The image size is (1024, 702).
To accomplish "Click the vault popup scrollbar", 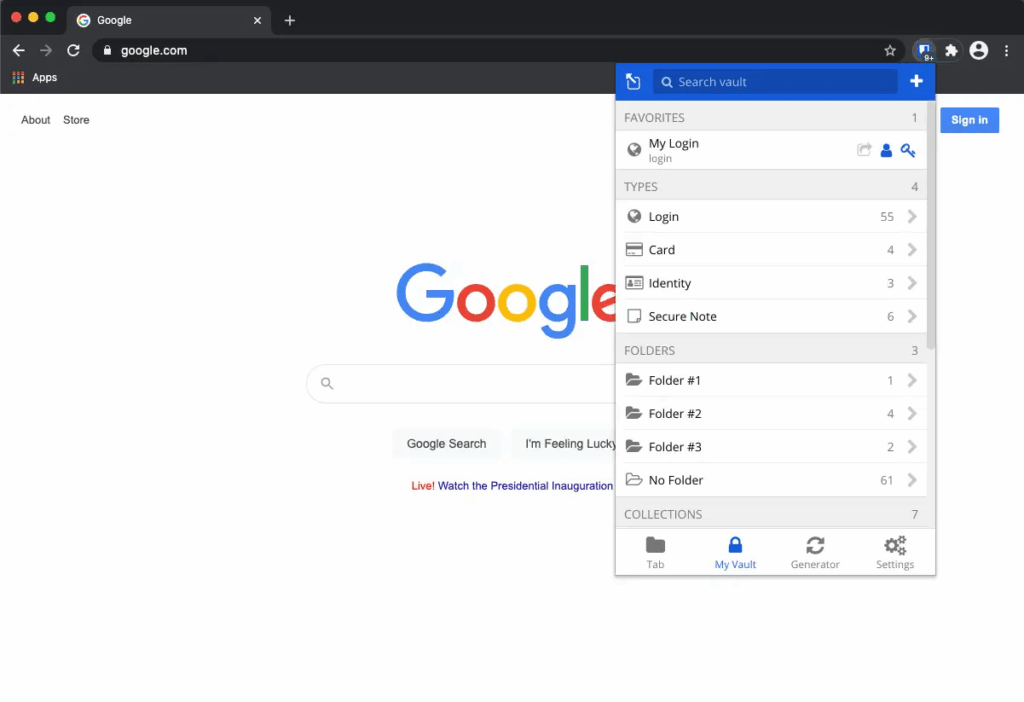I will click(x=931, y=225).
